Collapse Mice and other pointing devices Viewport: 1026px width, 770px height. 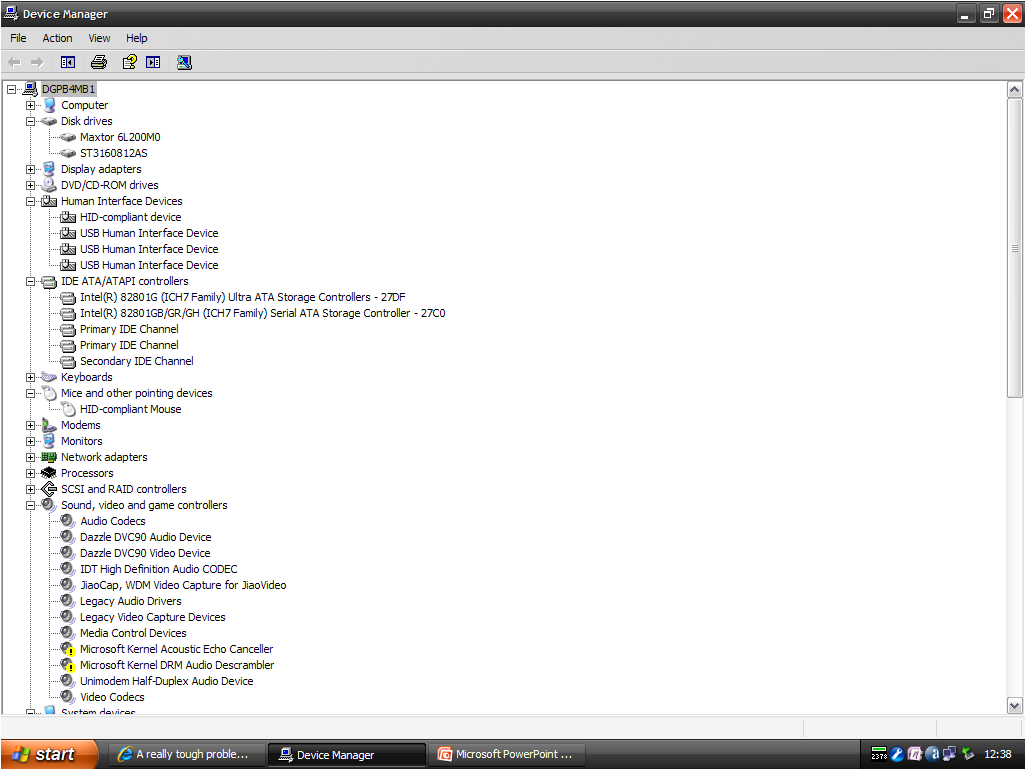30,393
